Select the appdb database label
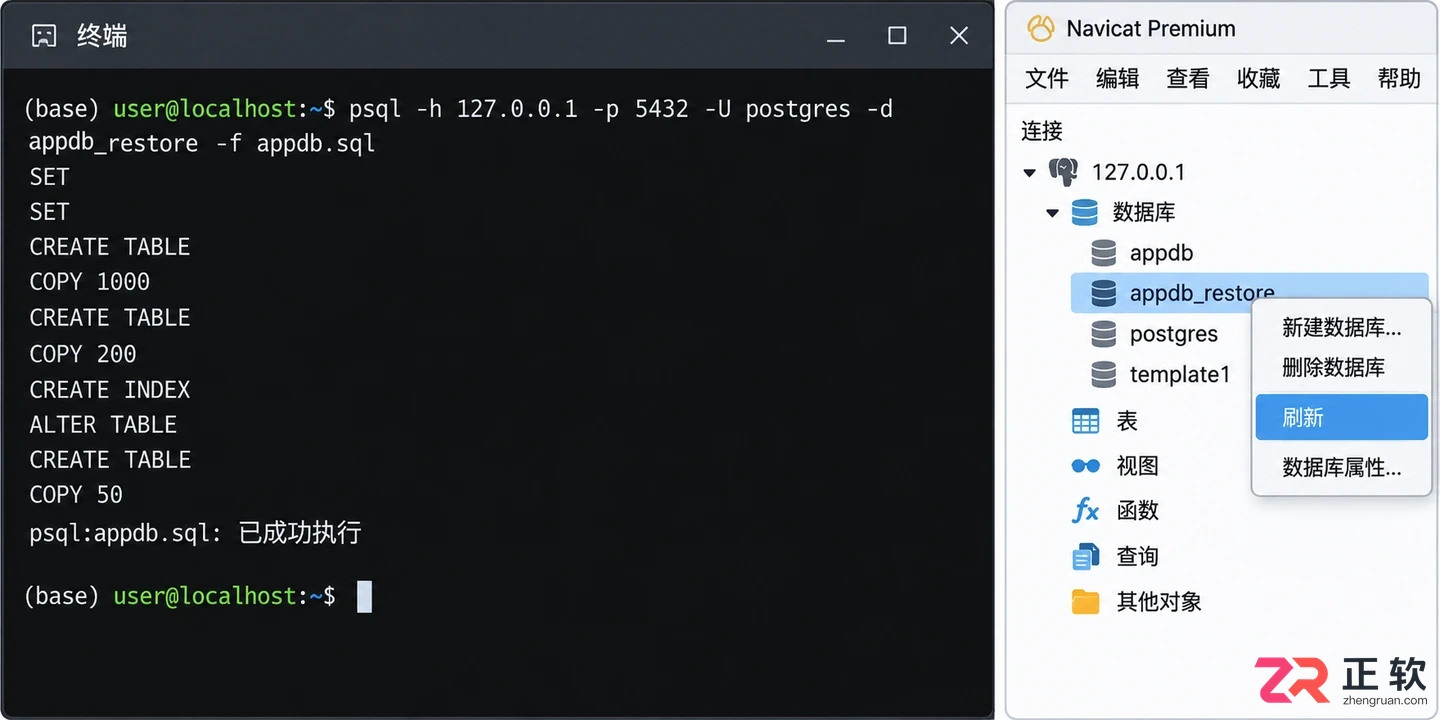Viewport: 1440px width, 720px height. coord(1161,253)
